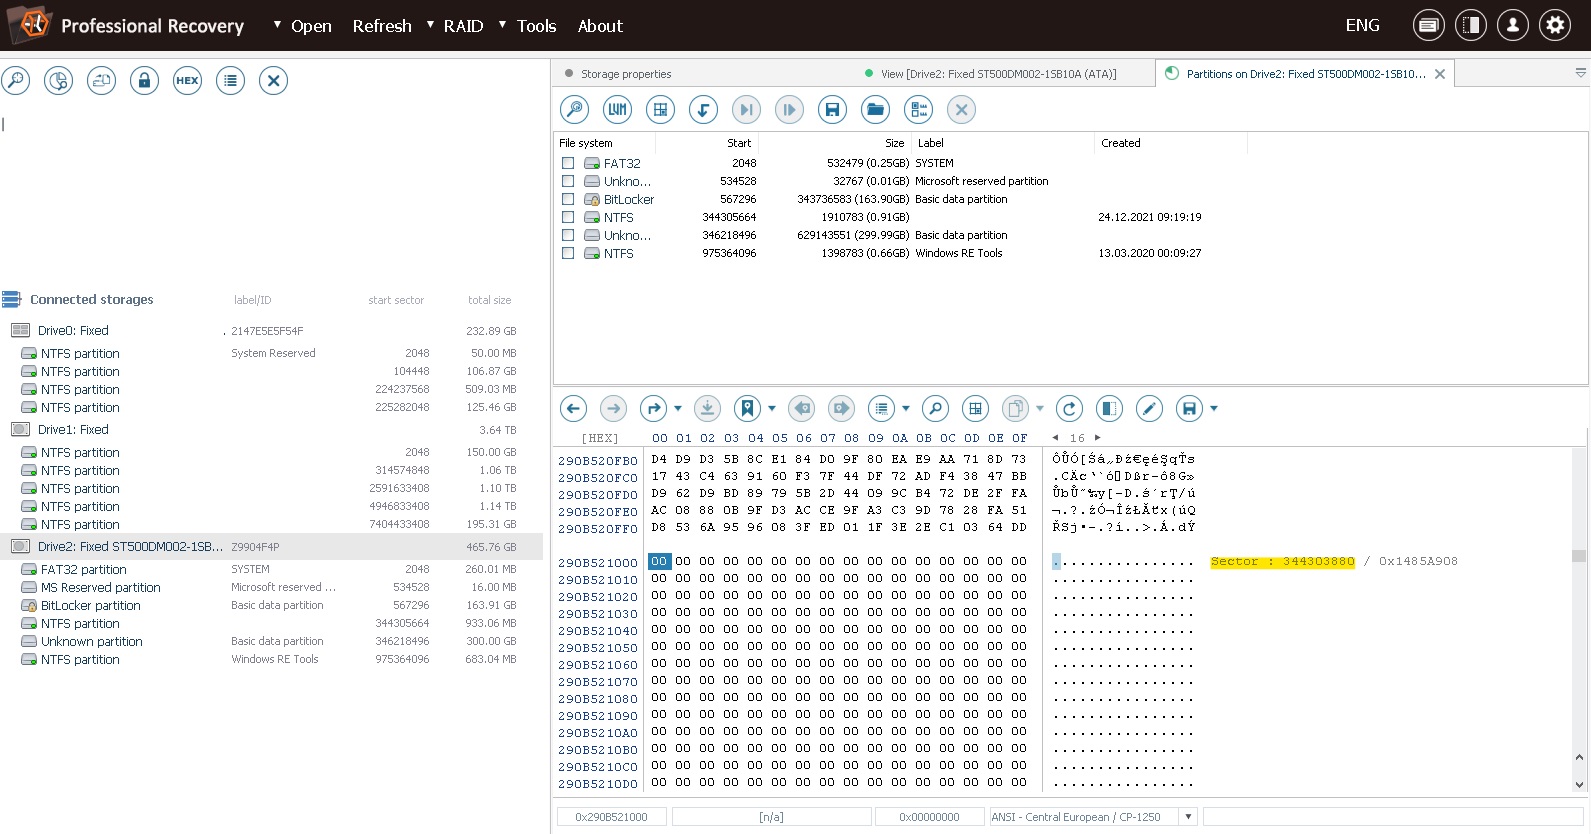Image resolution: width=1591 pixels, height=834 pixels.
Task: Click the magnifier scan icon in partitions toolbar
Action: click(574, 110)
